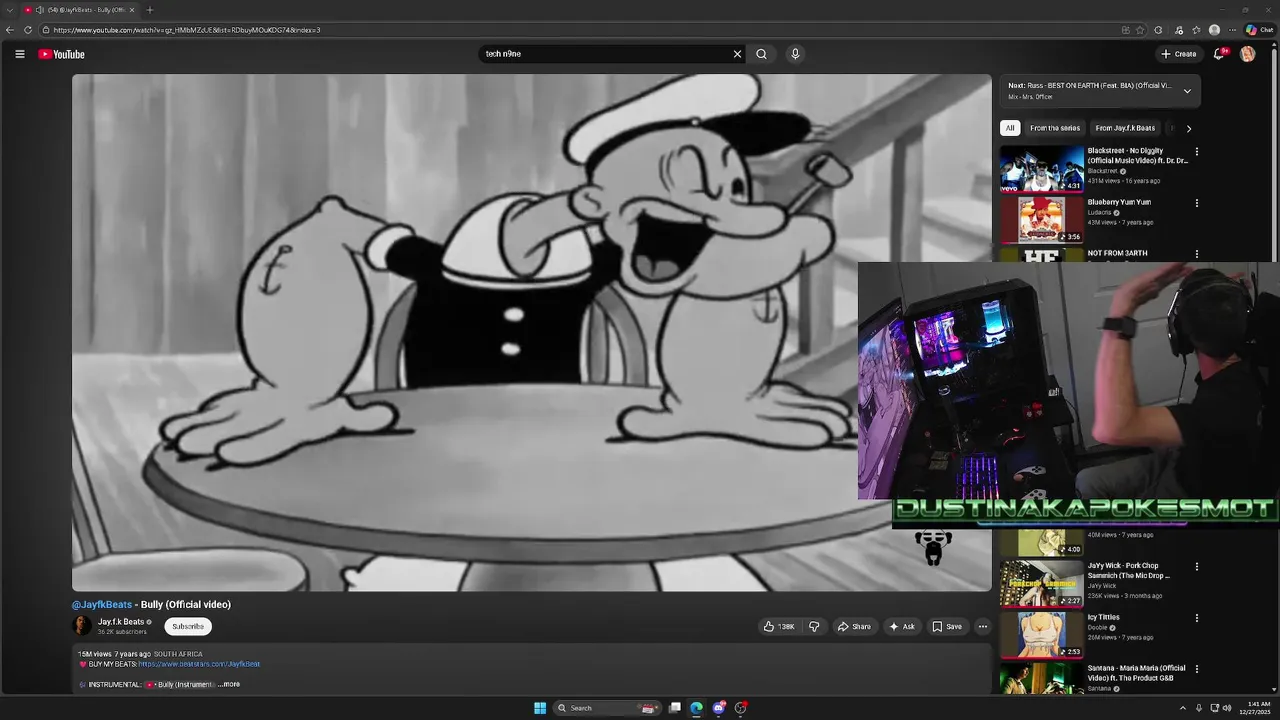Open options for Santana Maria Maria video

[x=1196, y=669]
